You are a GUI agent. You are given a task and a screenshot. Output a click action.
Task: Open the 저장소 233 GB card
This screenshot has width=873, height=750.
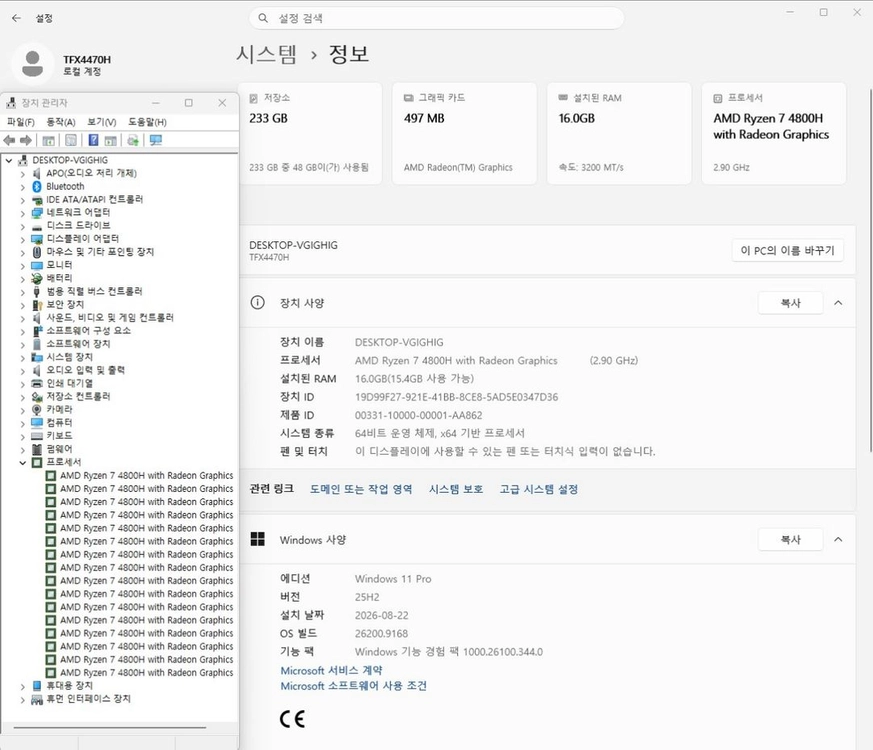point(310,134)
